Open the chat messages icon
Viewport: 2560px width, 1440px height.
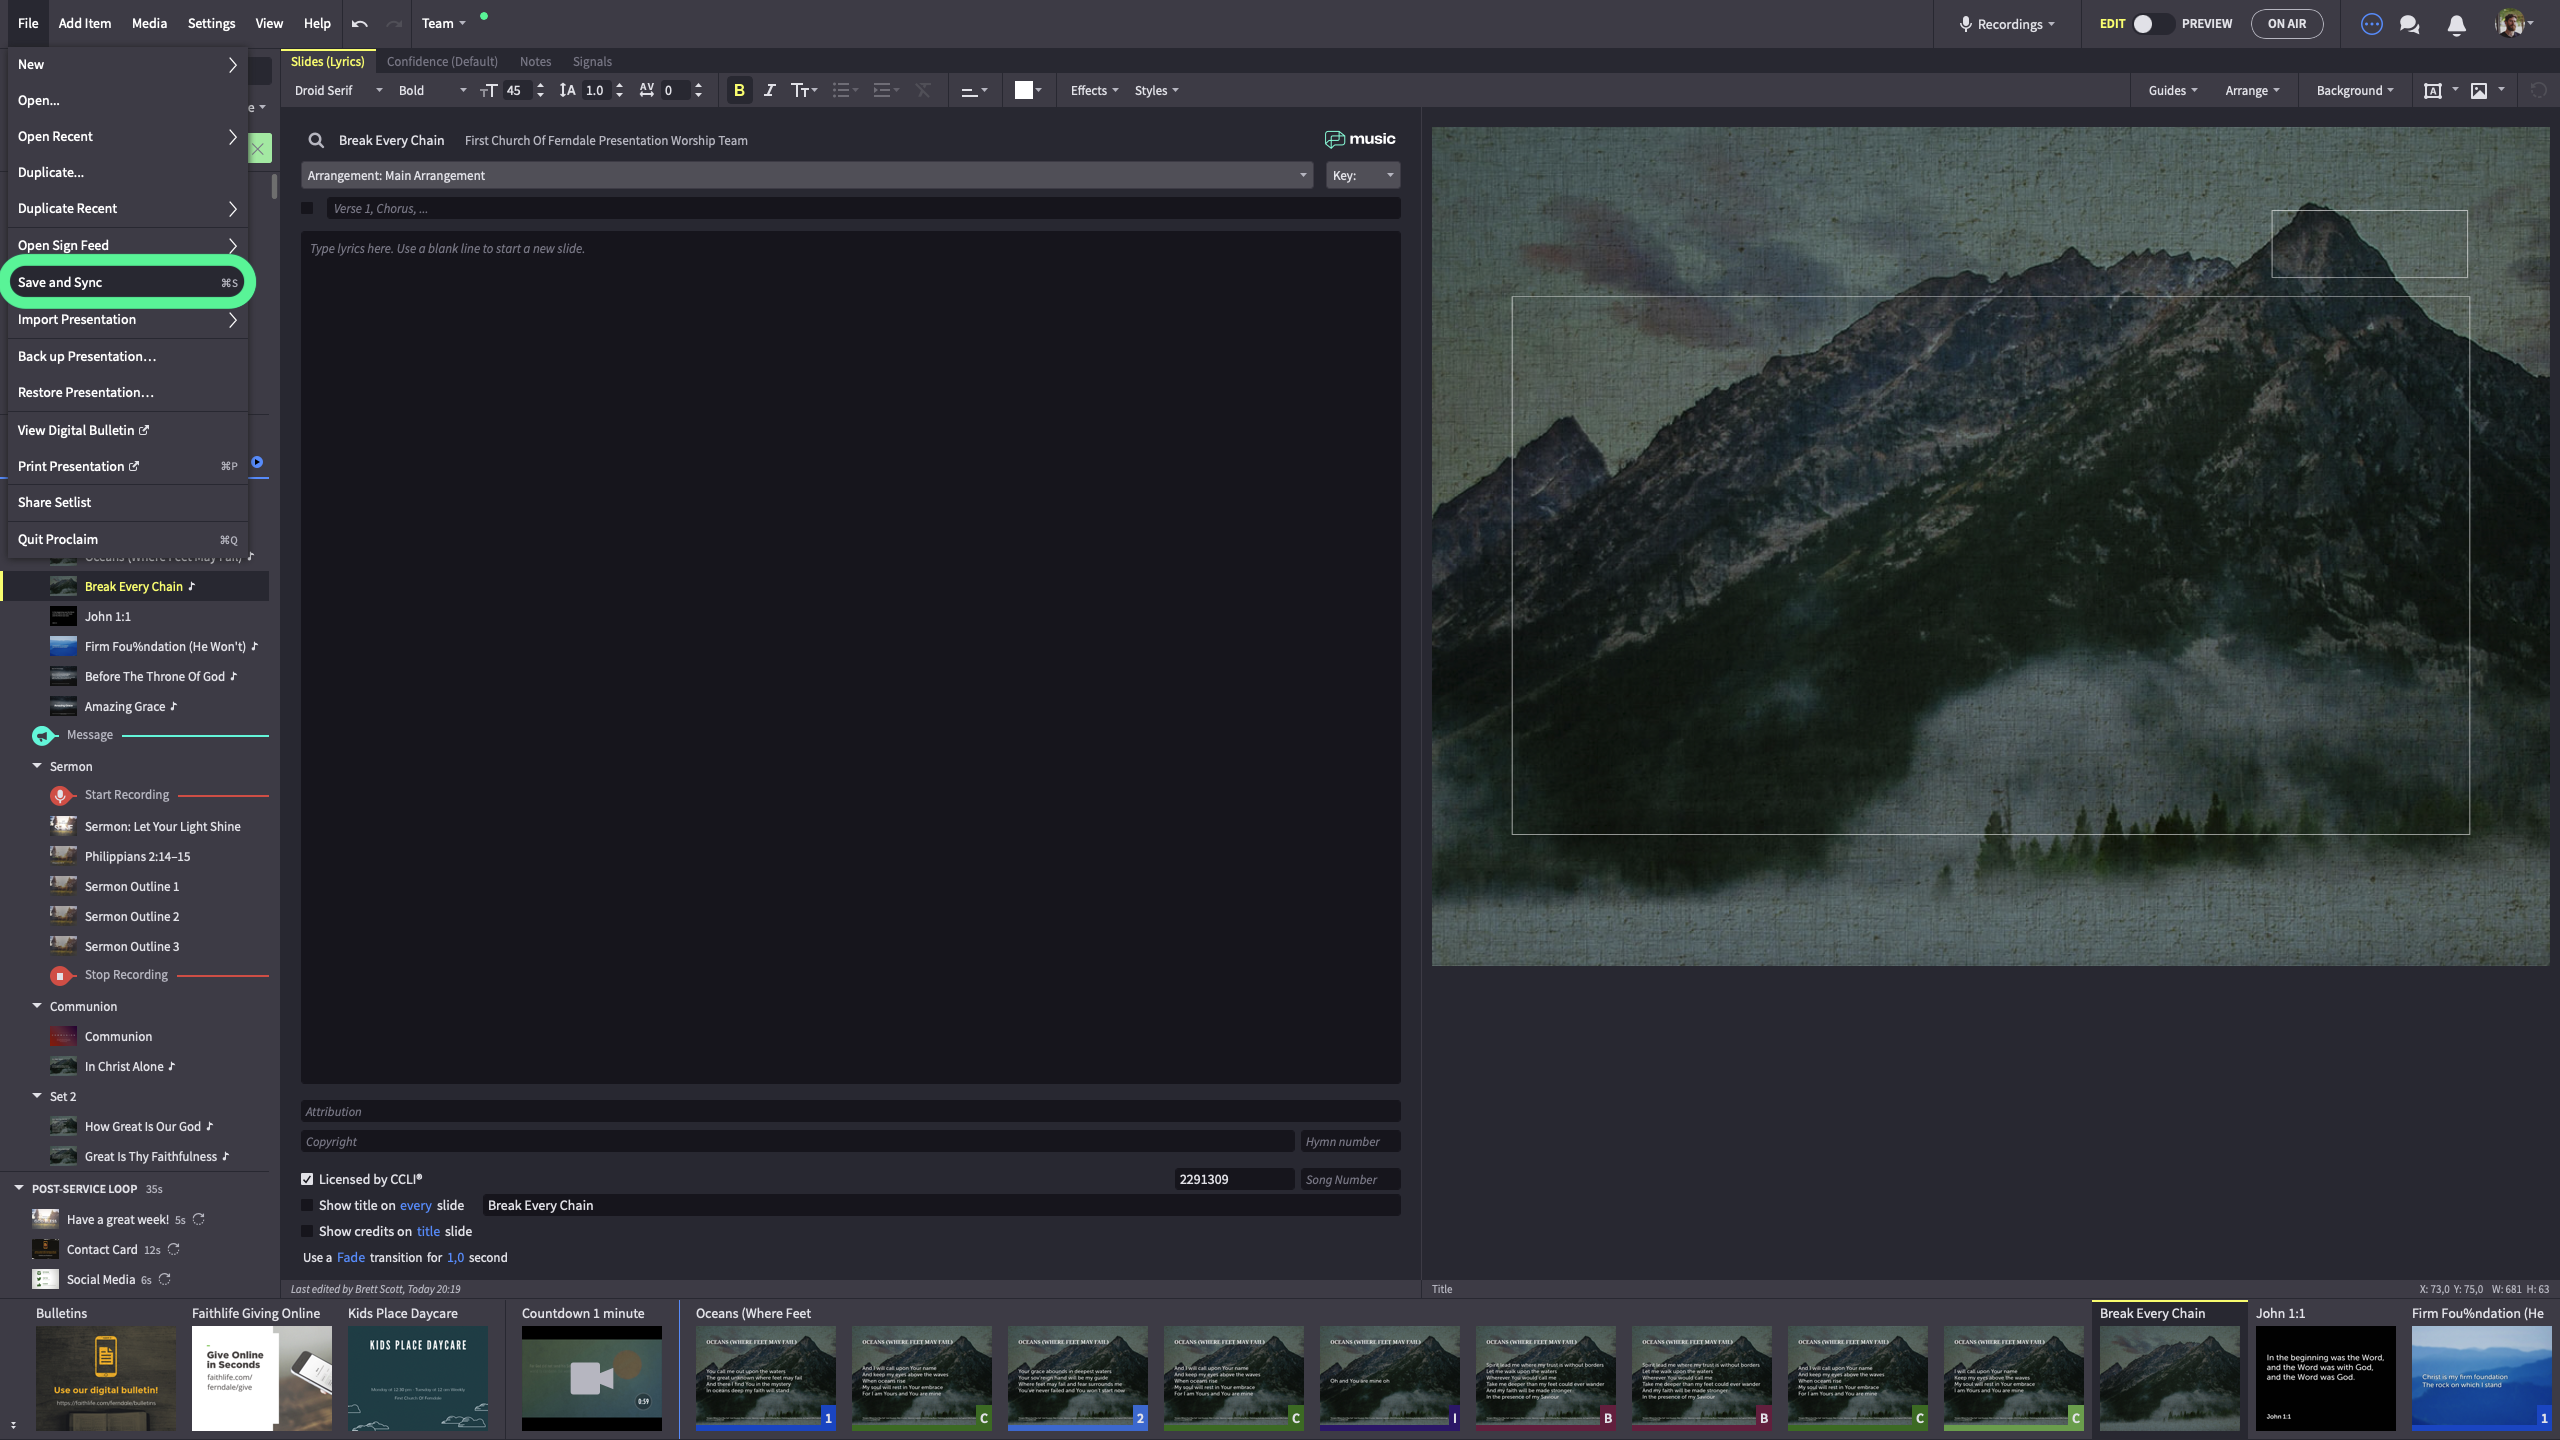point(2410,24)
